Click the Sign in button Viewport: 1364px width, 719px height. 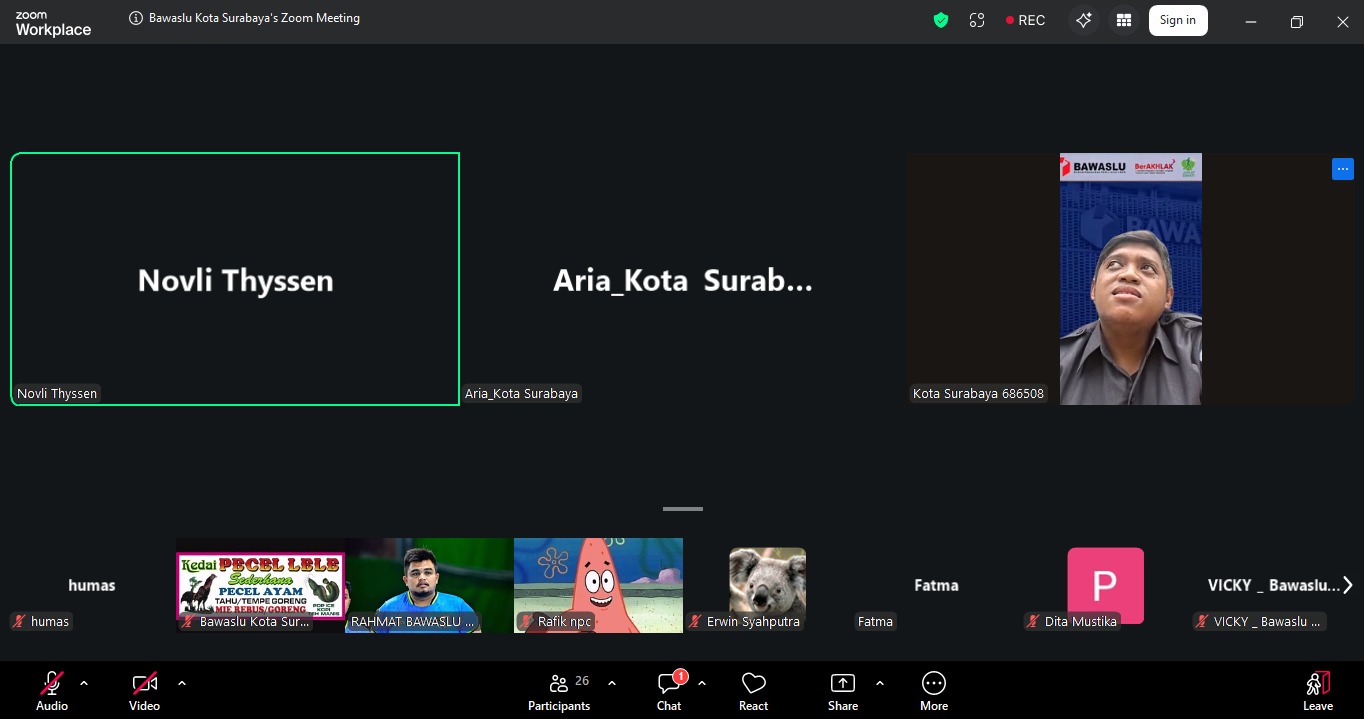coord(1177,20)
